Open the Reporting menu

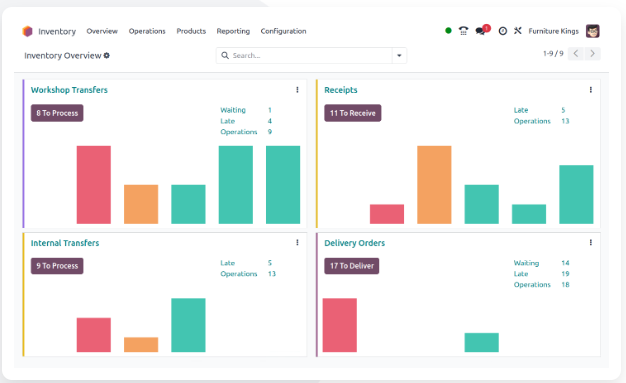pyautogui.click(x=233, y=31)
